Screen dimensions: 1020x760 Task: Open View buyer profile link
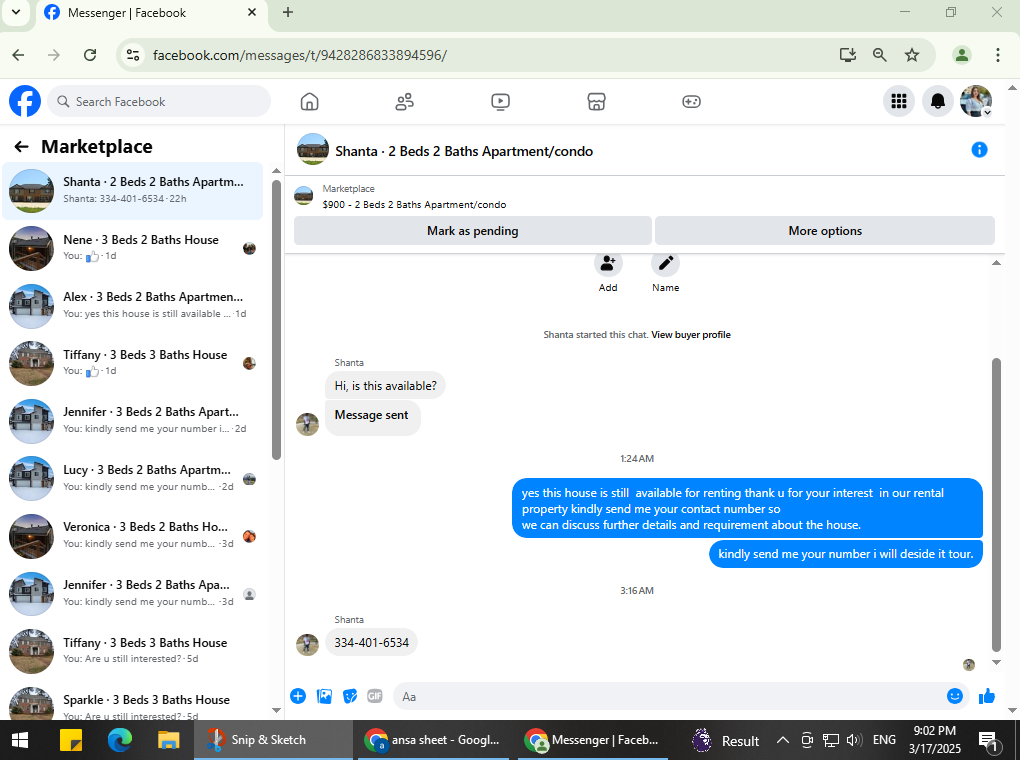691,334
